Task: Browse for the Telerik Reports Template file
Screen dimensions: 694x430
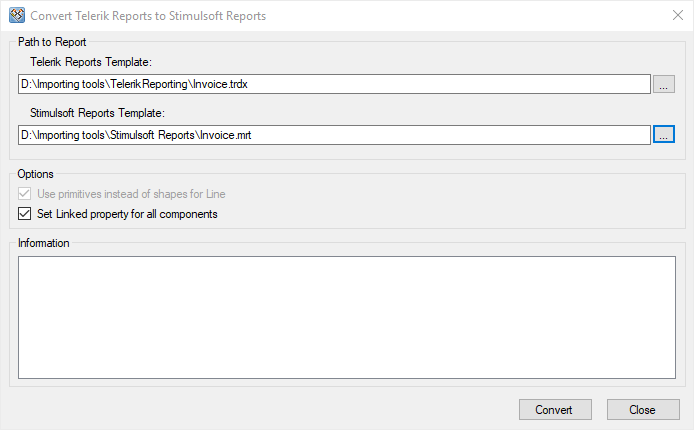Action: [664, 85]
